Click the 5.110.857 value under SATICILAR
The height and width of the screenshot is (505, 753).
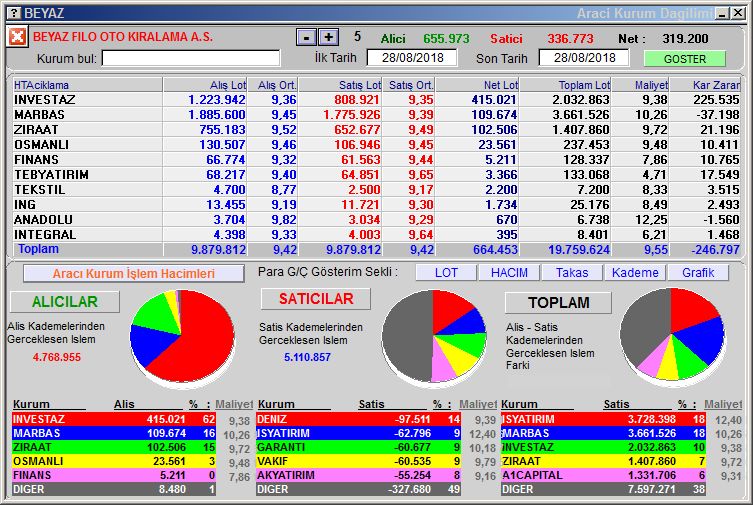[307, 357]
